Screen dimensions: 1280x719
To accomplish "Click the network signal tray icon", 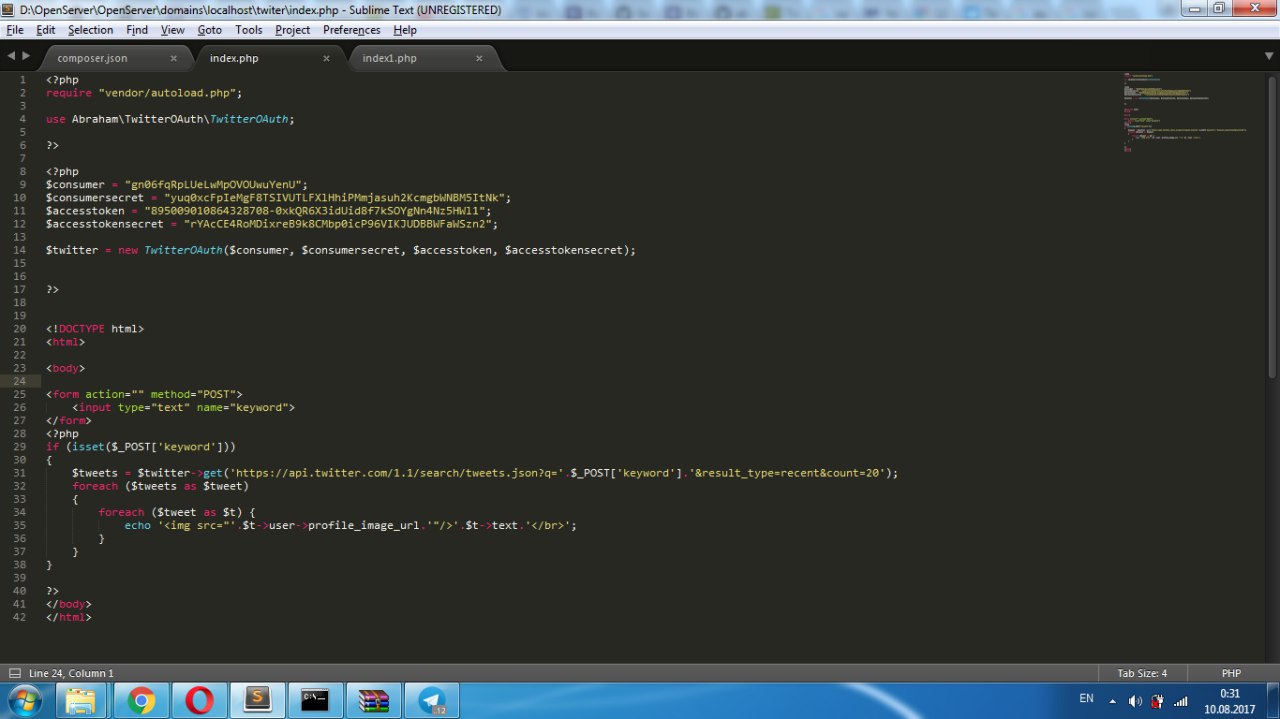I will coord(1180,701).
